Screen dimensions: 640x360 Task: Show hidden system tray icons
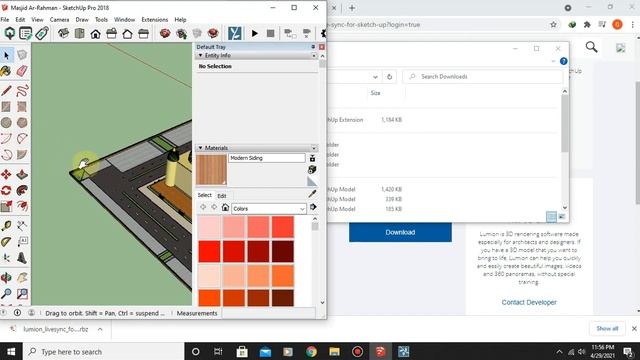[x=559, y=352]
